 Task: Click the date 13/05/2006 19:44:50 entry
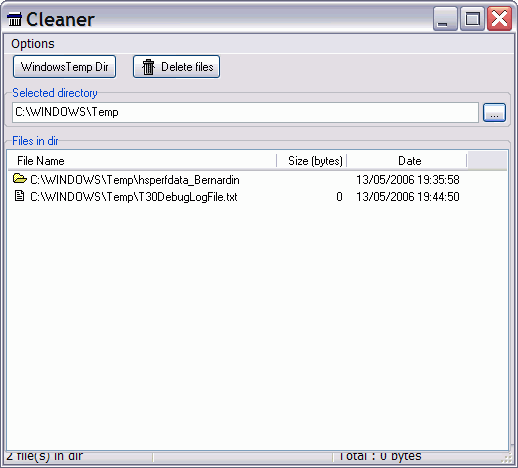408,197
